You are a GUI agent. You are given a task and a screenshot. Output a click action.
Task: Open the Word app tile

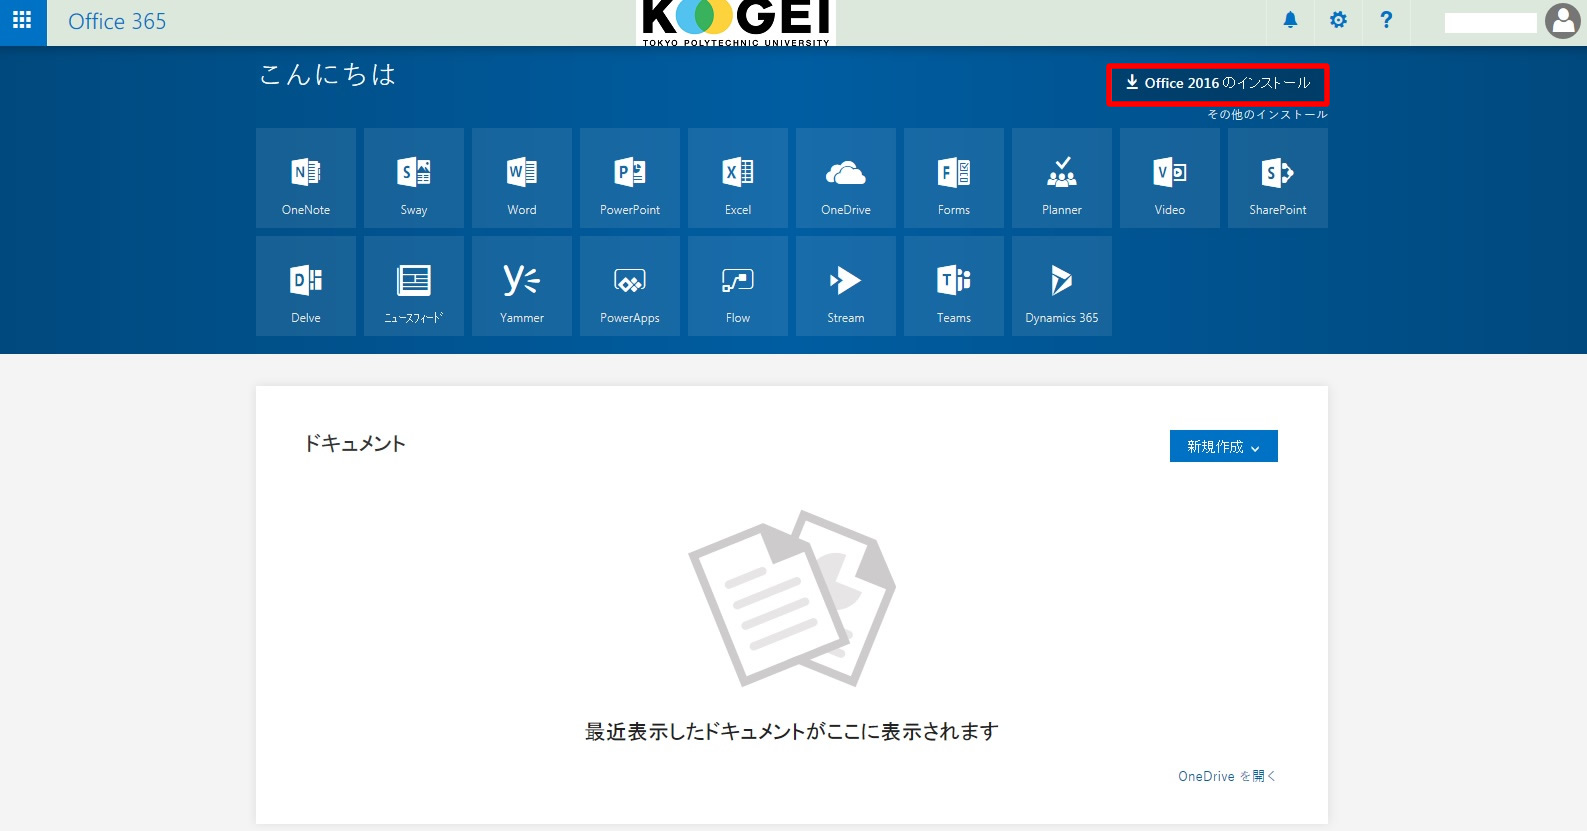coord(522,178)
